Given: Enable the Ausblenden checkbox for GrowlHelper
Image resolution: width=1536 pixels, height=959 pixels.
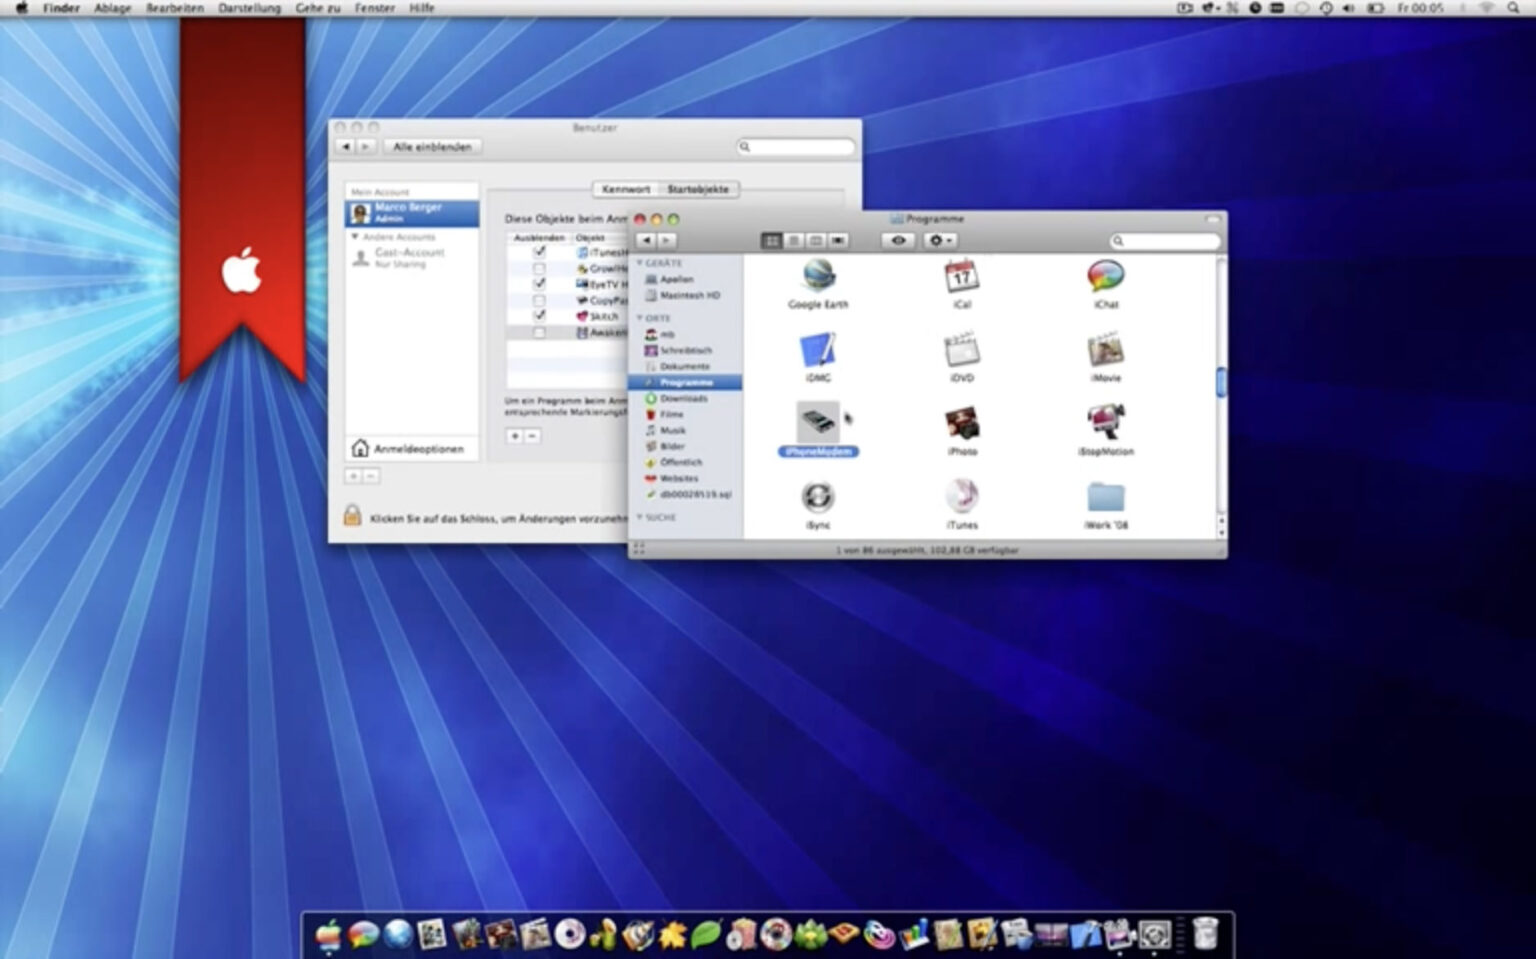Looking at the screenshot, I should (x=539, y=268).
